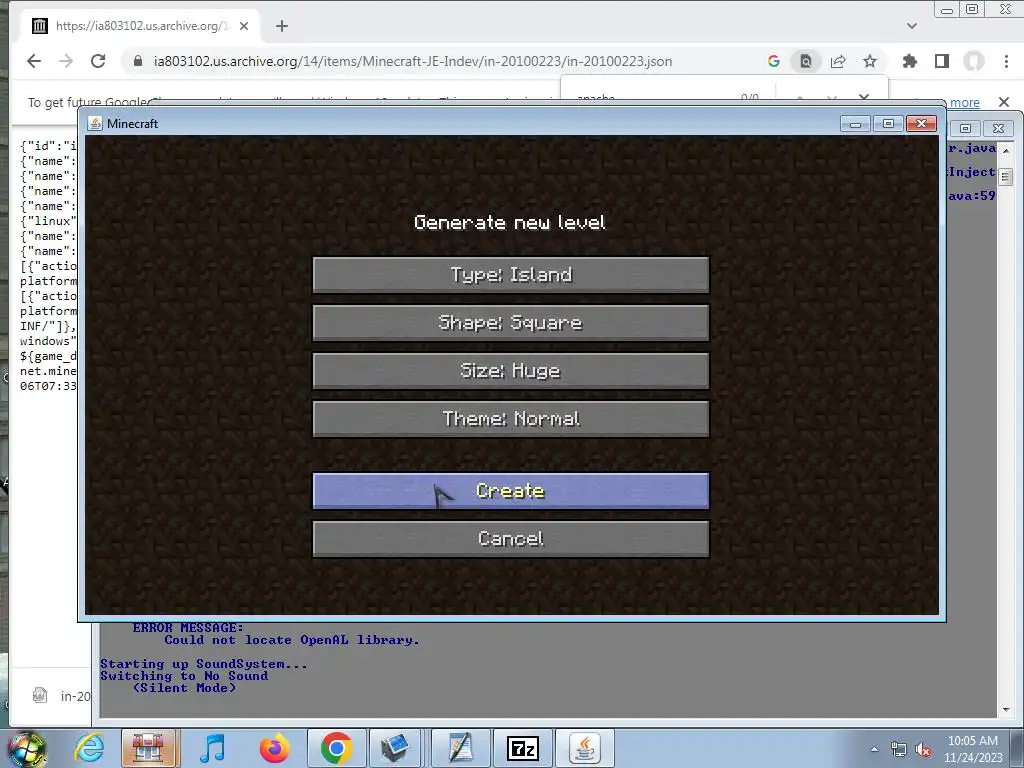Click the site padlock icon

pyautogui.click(x=138, y=61)
